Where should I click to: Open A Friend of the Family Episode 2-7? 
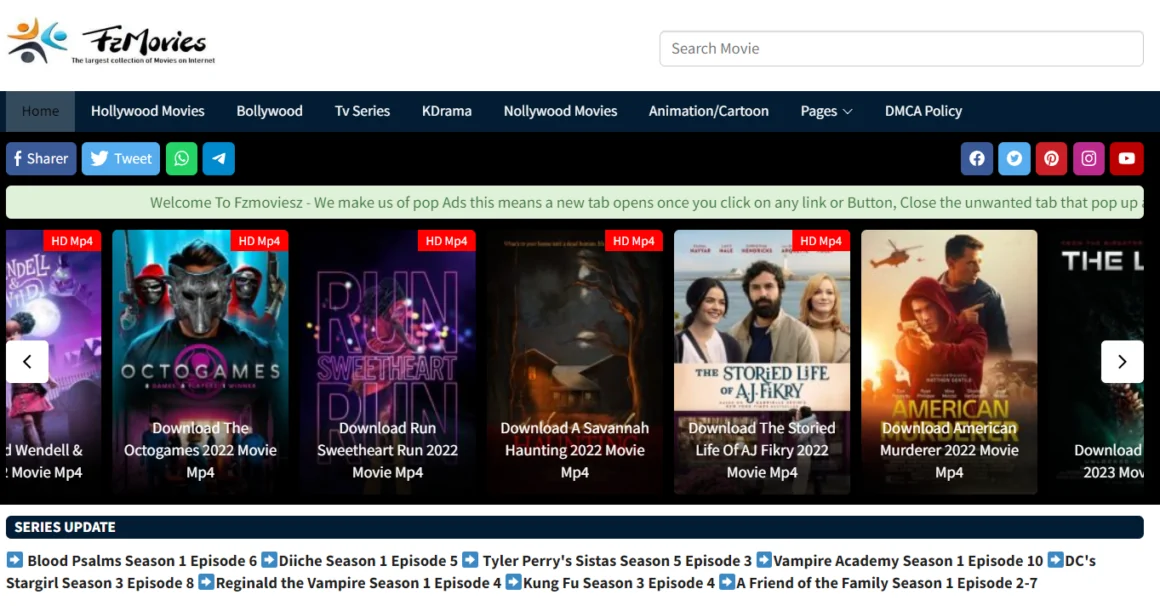[886, 583]
